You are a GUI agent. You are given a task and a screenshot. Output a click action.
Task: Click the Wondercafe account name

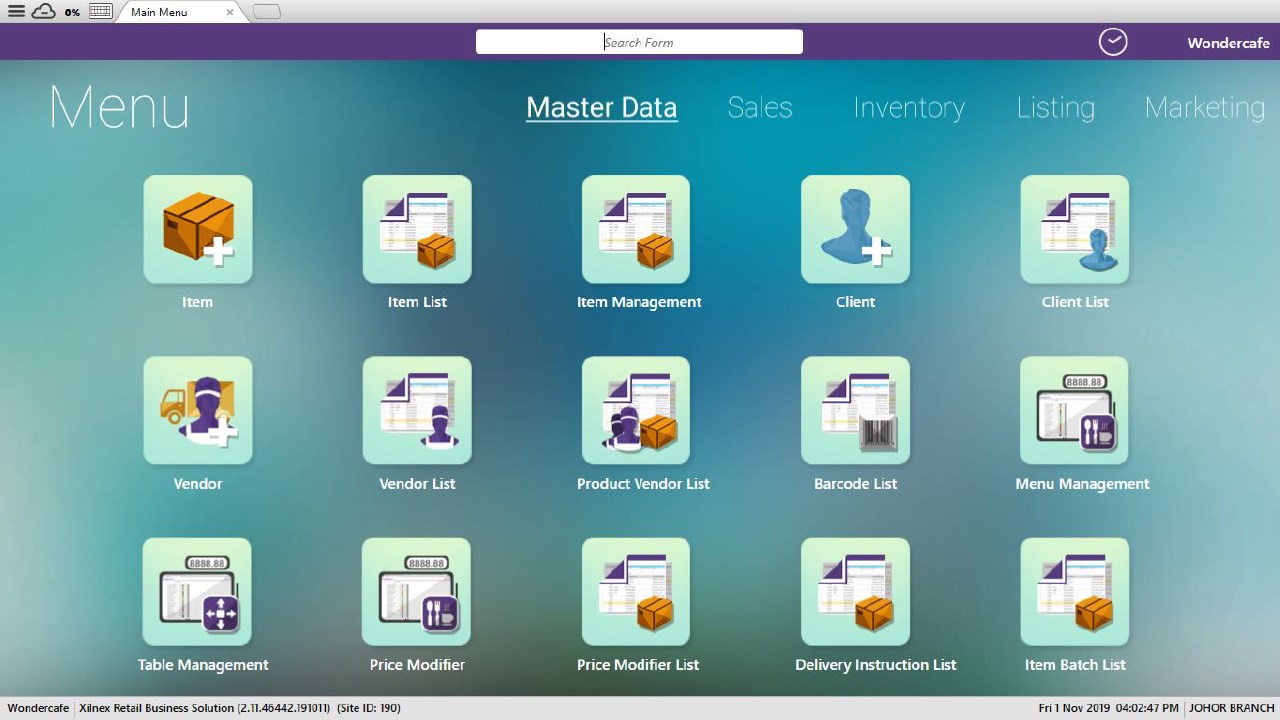(x=1228, y=43)
